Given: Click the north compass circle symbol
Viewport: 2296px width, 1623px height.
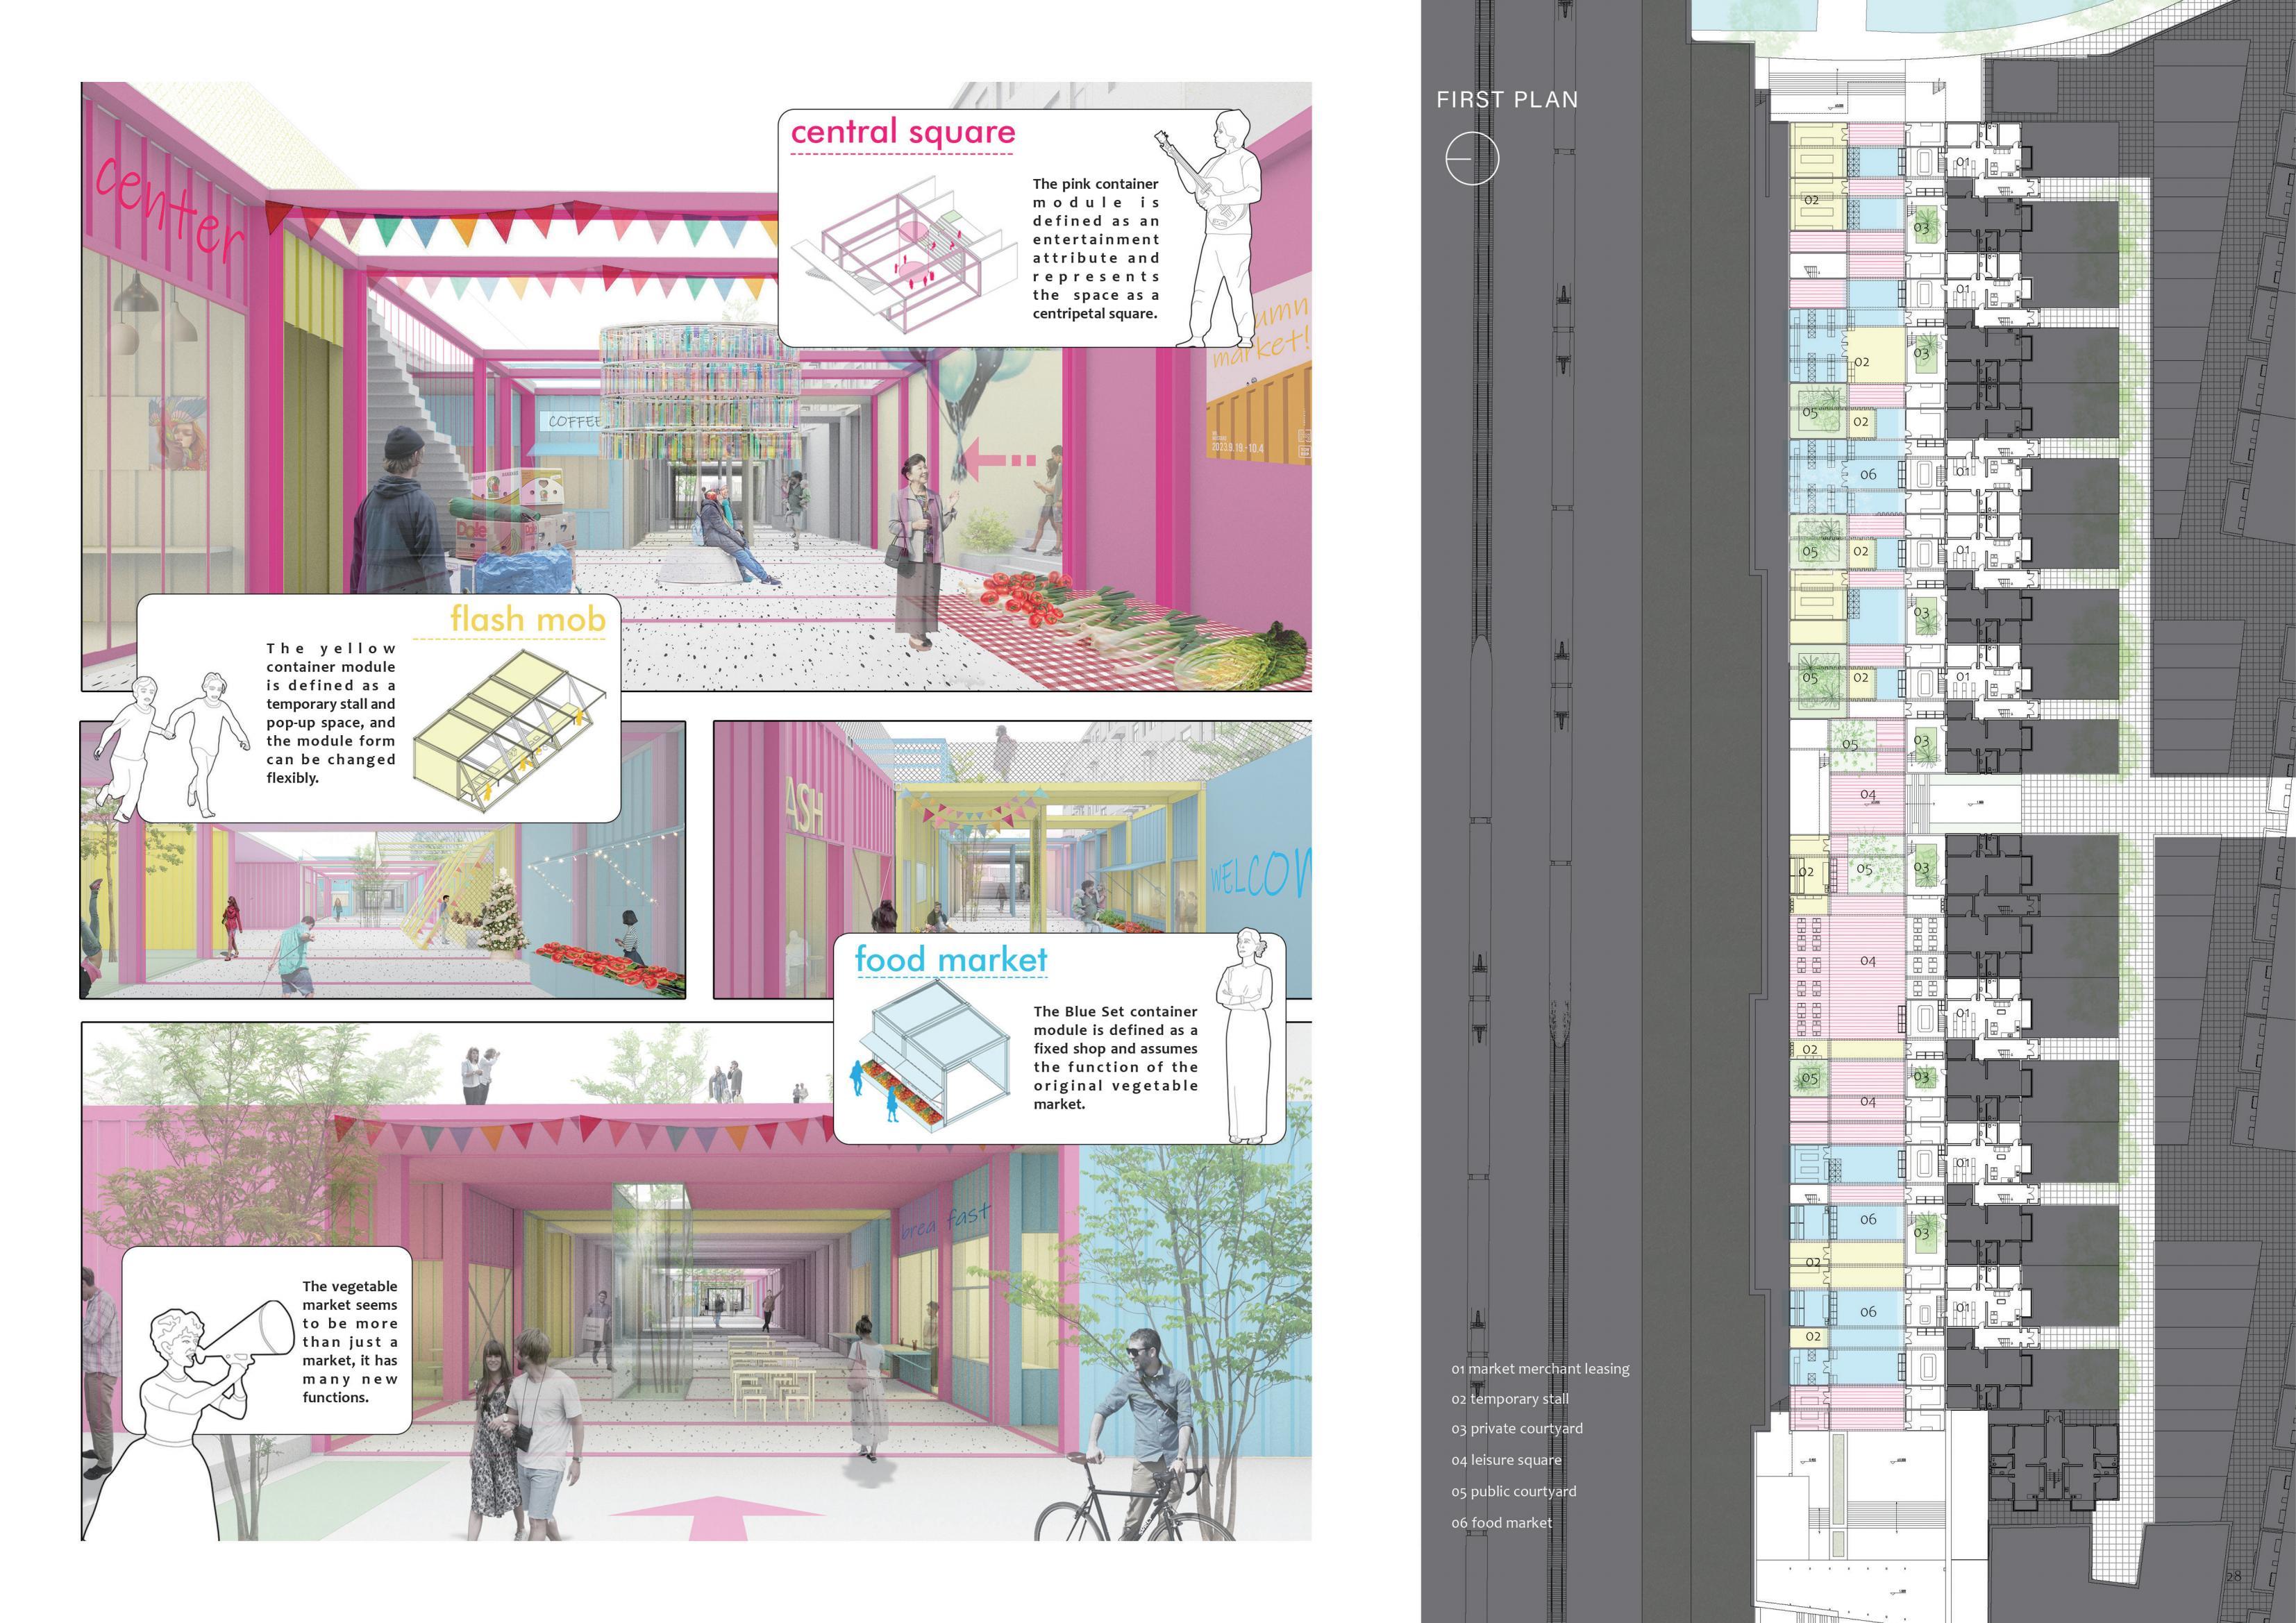Looking at the screenshot, I should 1472,158.
